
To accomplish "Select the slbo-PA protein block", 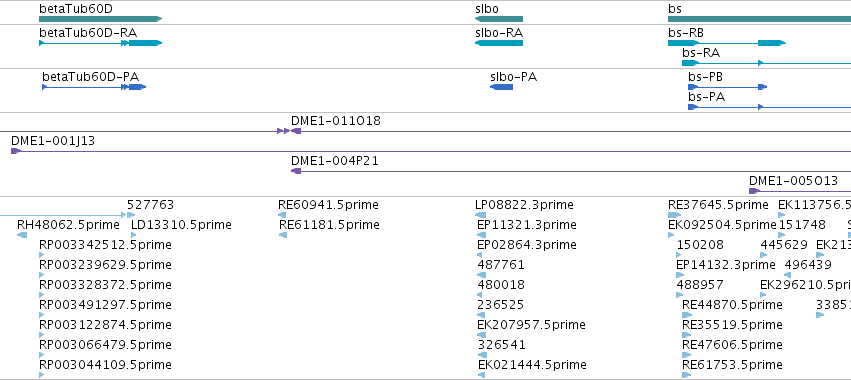I will coord(501,87).
